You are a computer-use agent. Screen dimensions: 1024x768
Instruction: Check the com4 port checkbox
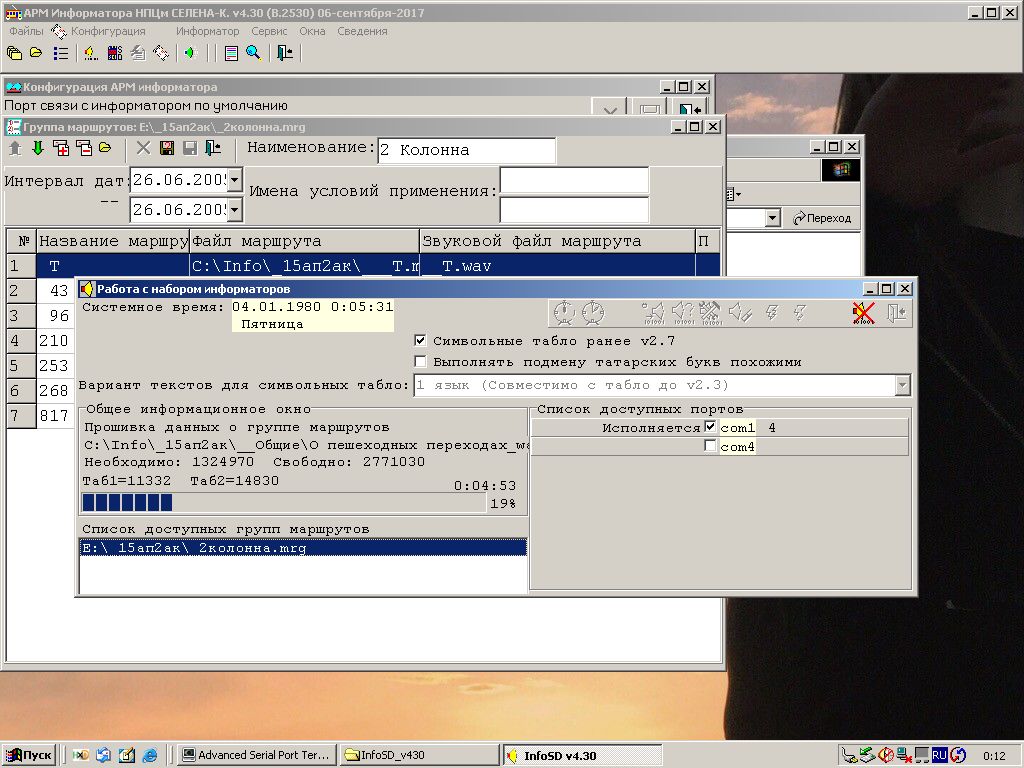(x=711, y=445)
